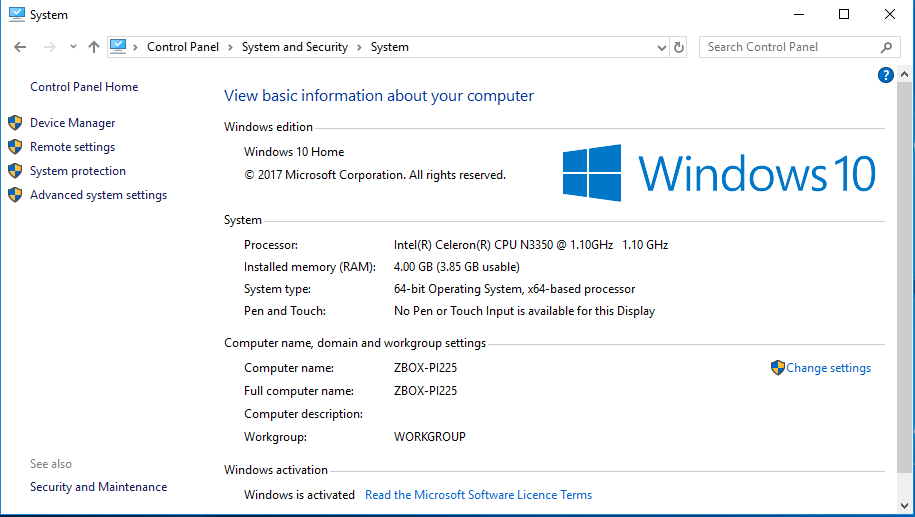Maximize the System window
The height and width of the screenshot is (517, 915).
(x=844, y=15)
